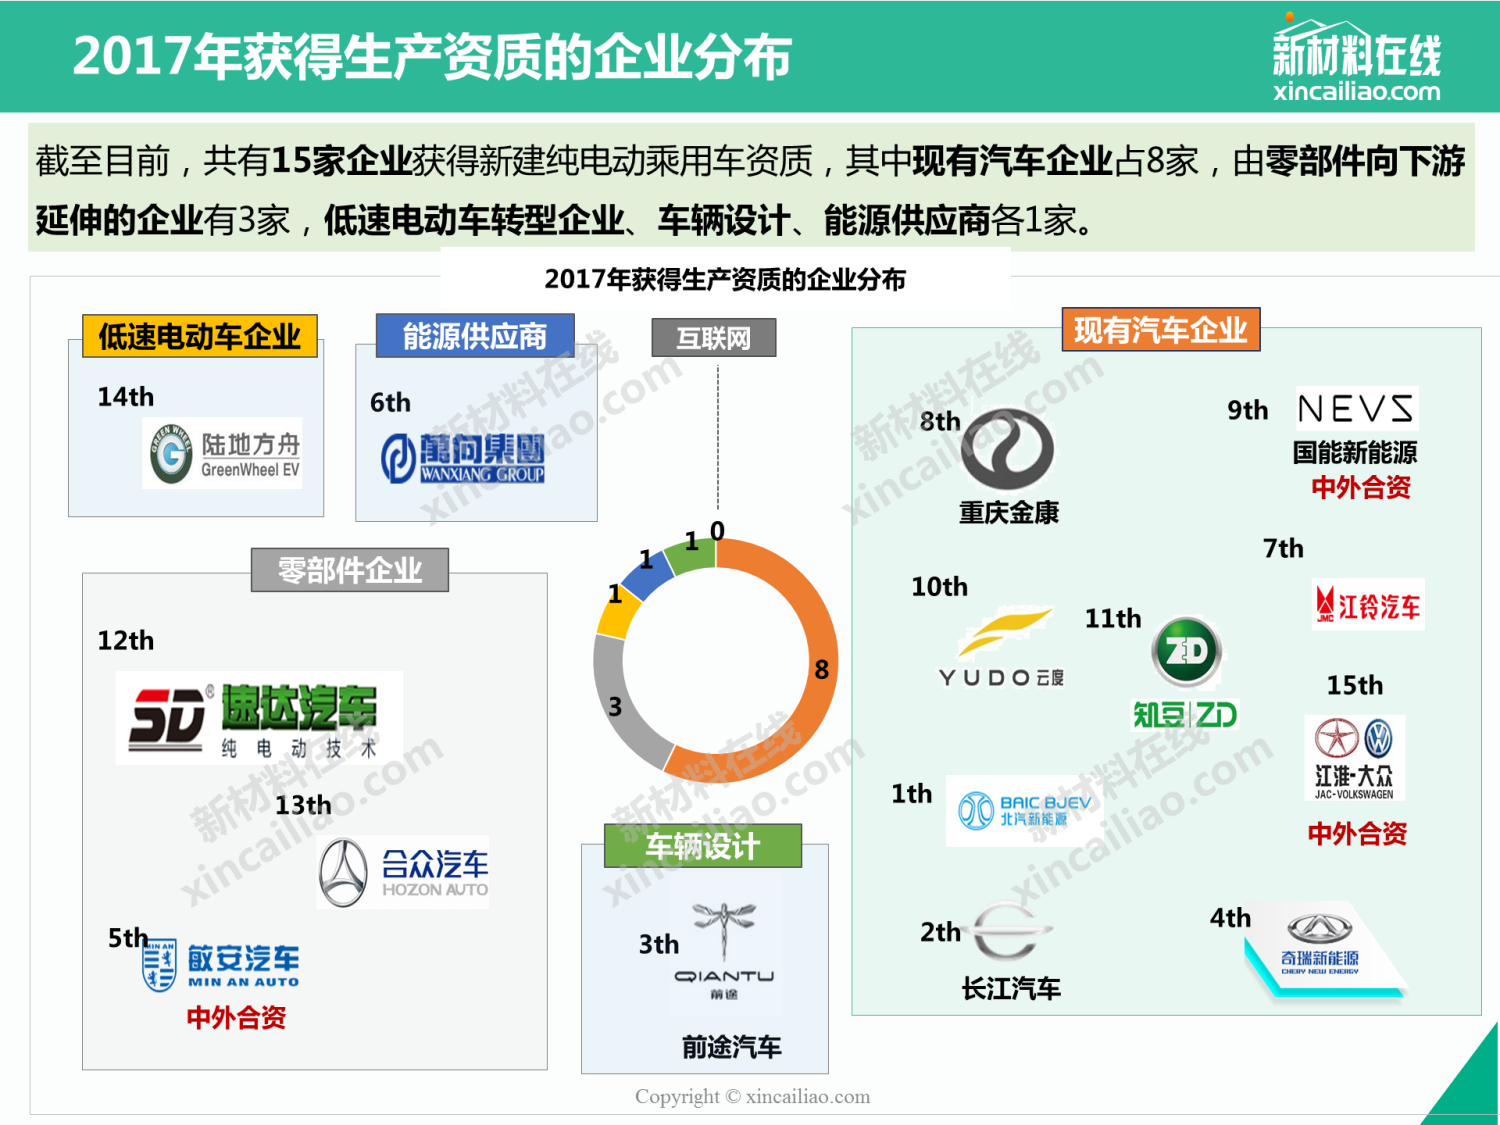The width and height of the screenshot is (1500, 1125).
Task: Click the Wanxiang Group logo
Action: pyautogui.click(x=463, y=459)
